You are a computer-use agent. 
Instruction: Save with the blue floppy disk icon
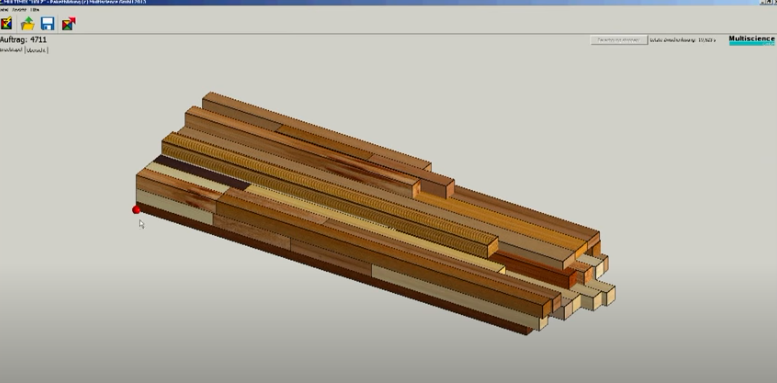point(48,23)
